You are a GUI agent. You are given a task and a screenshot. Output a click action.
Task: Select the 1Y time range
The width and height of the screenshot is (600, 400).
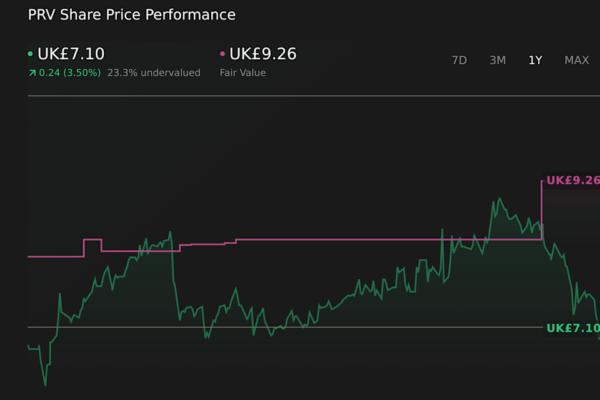[535, 60]
